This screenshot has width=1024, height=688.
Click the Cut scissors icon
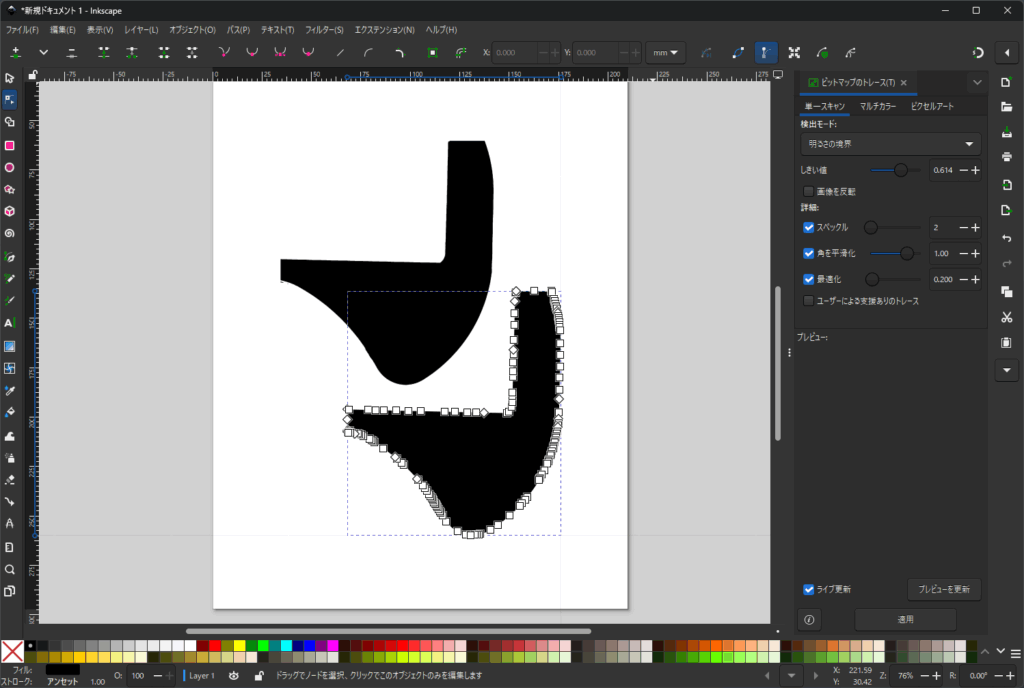coord(1007,317)
